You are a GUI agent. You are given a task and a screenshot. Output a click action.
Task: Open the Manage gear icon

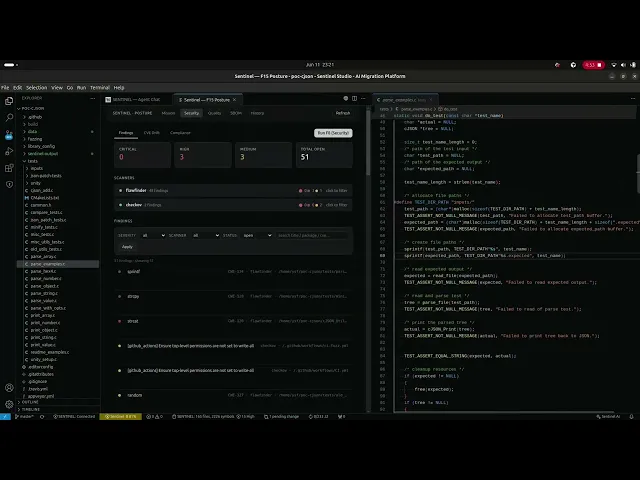[9, 404]
